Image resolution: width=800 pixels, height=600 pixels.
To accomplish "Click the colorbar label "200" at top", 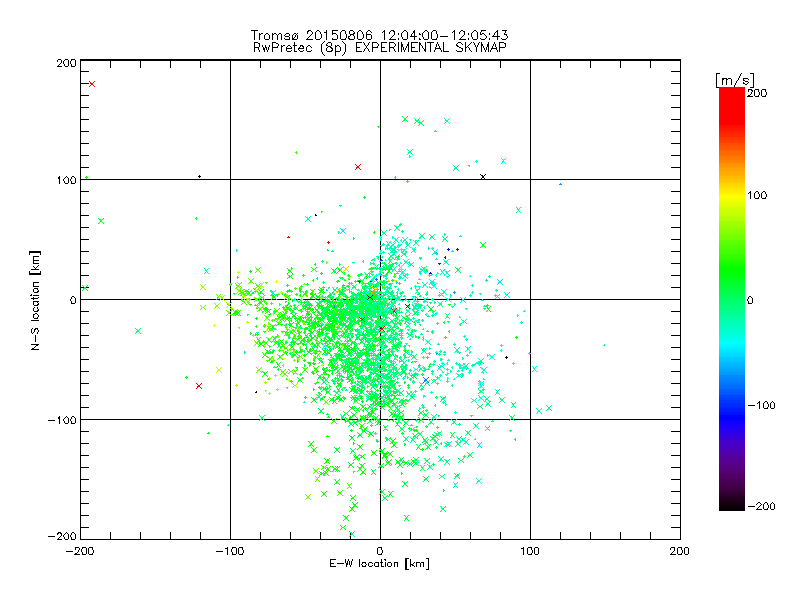I will 757,93.
